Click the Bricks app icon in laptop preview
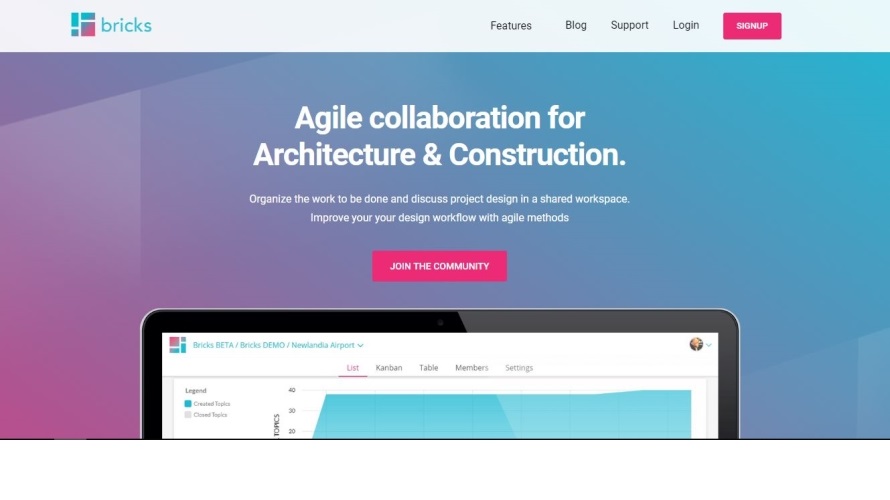 (x=177, y=345)
